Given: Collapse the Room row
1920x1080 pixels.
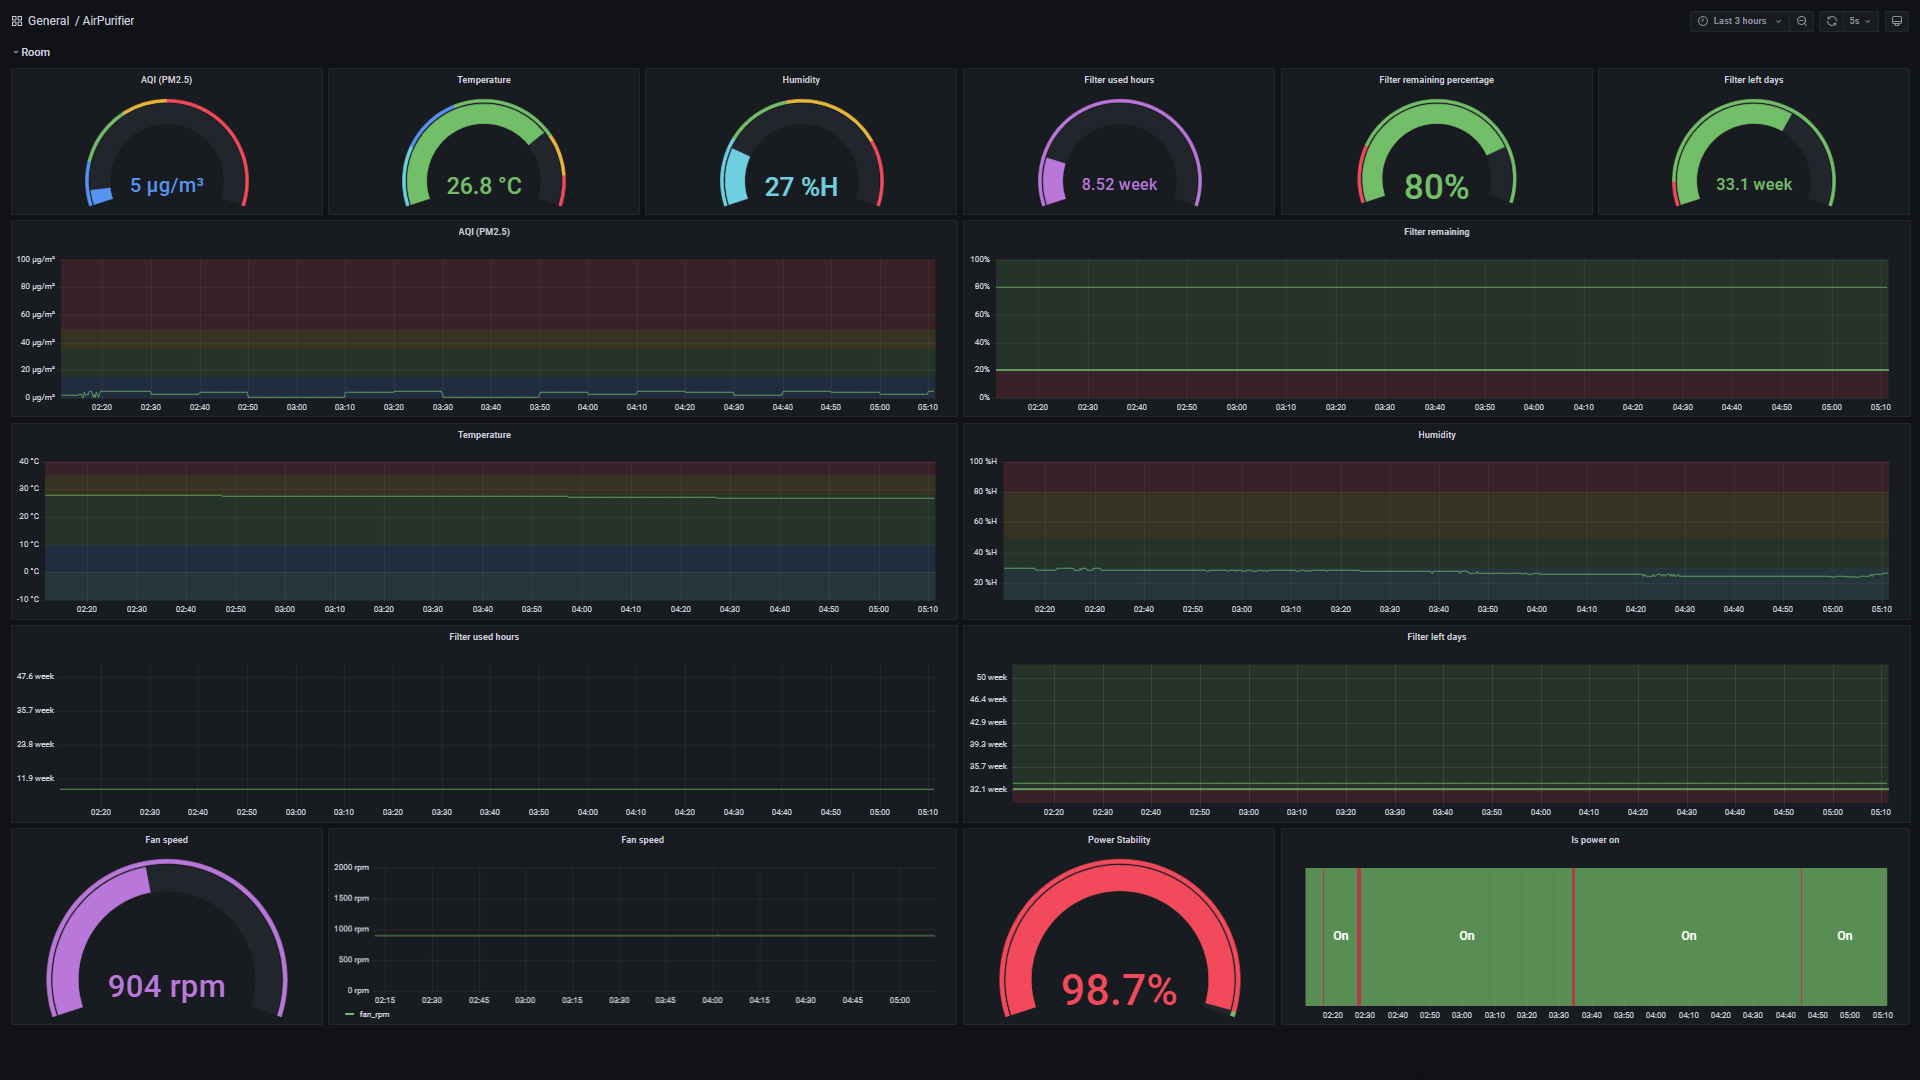Looking at the screenshot, I should point(34,52).
